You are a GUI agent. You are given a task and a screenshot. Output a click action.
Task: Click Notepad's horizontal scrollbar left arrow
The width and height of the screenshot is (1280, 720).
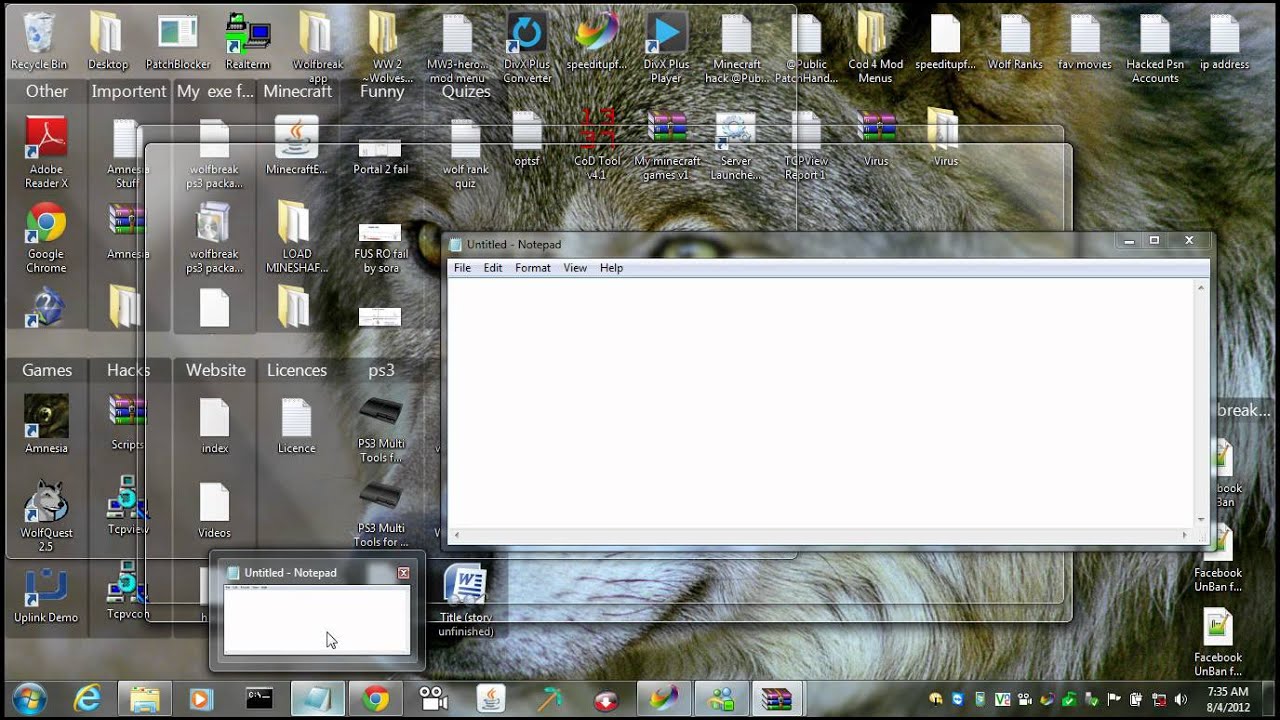coord(456,535)
